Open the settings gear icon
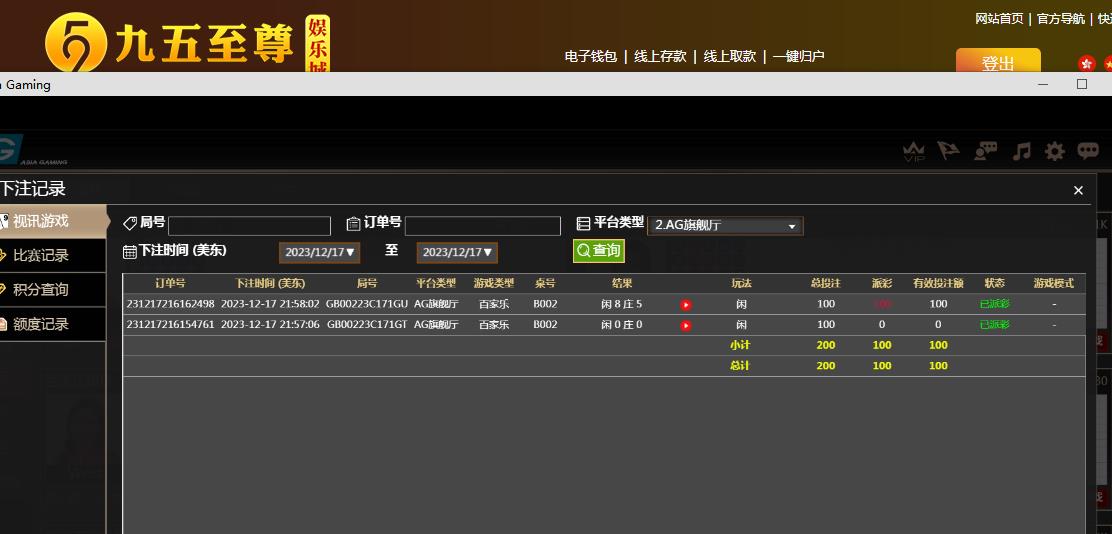Image resolution: width=1112 pixels, height=534 pixels. [x=1055, y=151]
